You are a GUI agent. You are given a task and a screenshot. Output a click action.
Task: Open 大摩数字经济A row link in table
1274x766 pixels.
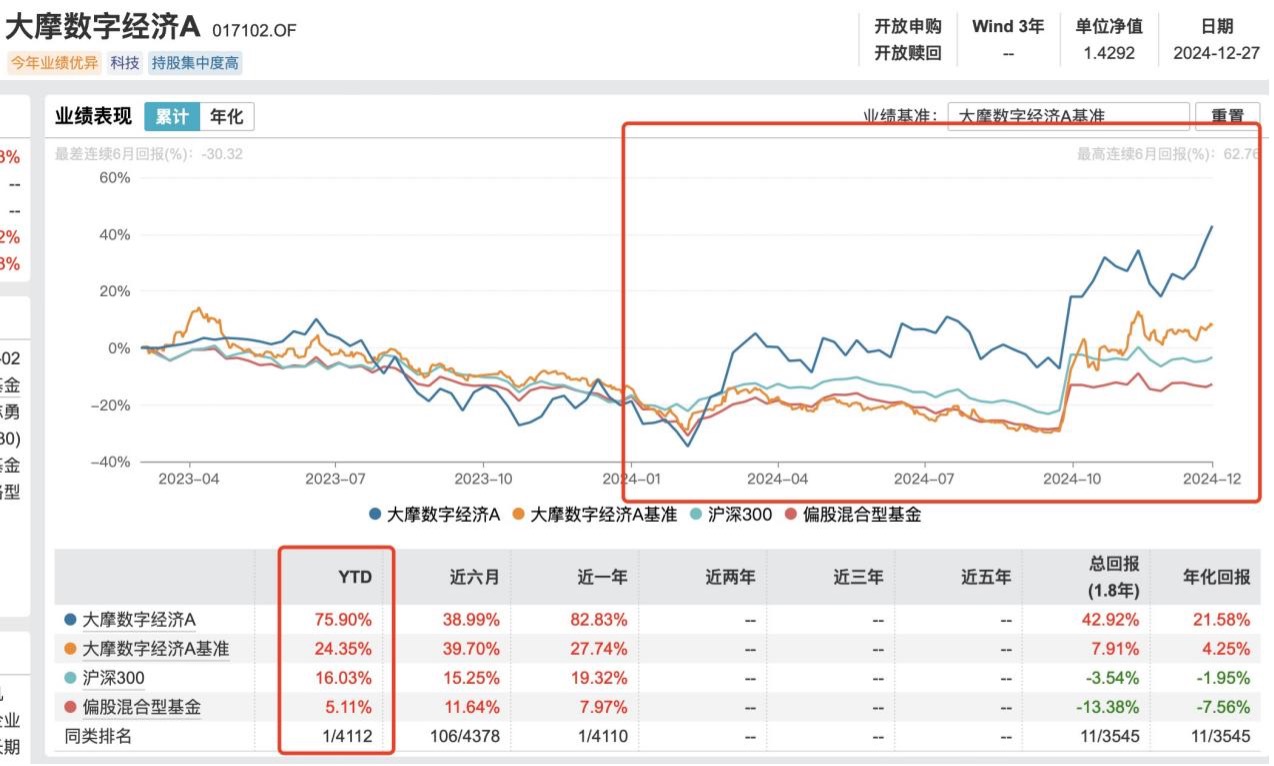tap(139, 619)
